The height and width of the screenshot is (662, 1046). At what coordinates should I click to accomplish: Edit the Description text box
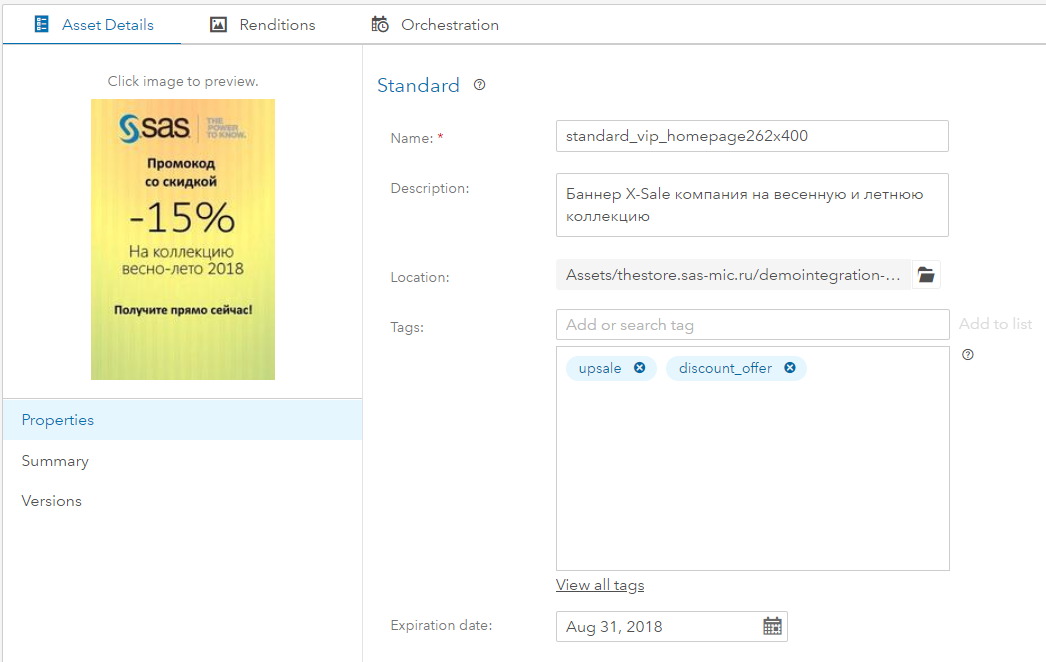point(752,205)
